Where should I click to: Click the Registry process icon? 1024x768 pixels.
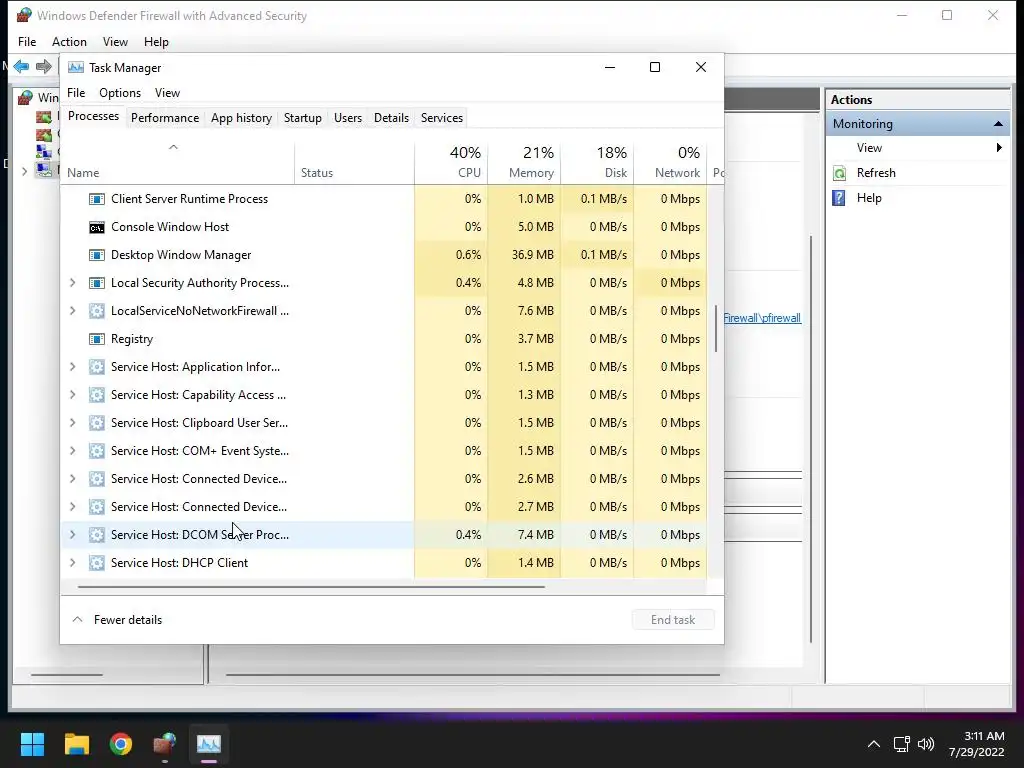(x=97, y=340)
